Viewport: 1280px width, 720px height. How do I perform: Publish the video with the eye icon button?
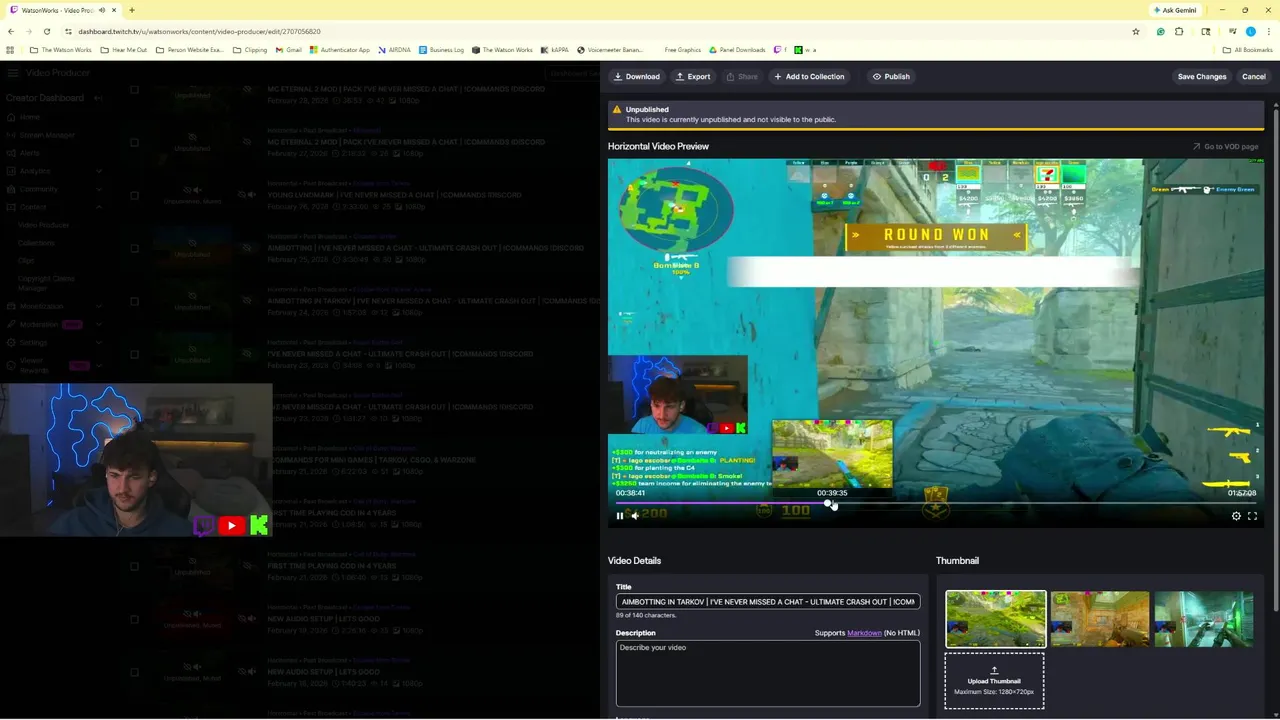pos(890,76)
